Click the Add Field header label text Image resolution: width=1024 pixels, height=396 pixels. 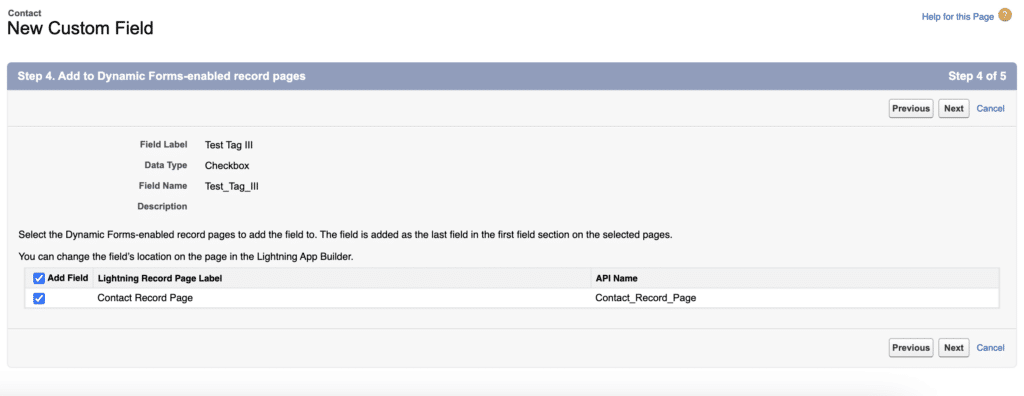click(68, 278)
